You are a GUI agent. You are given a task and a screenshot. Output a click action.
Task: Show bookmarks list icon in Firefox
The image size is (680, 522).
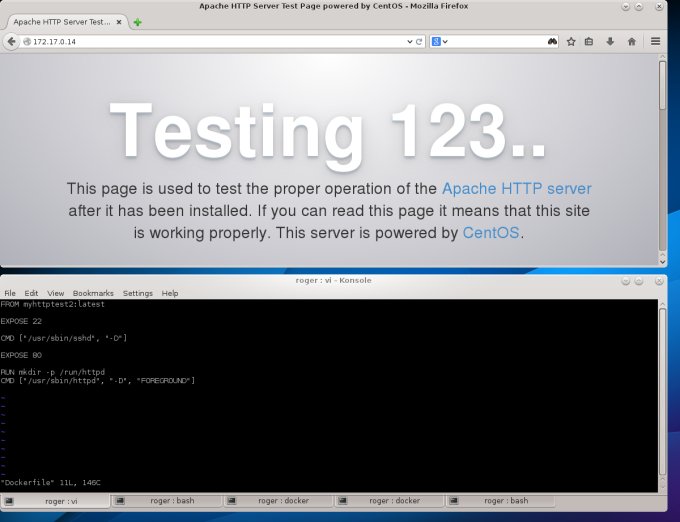[x=589, y=42]
